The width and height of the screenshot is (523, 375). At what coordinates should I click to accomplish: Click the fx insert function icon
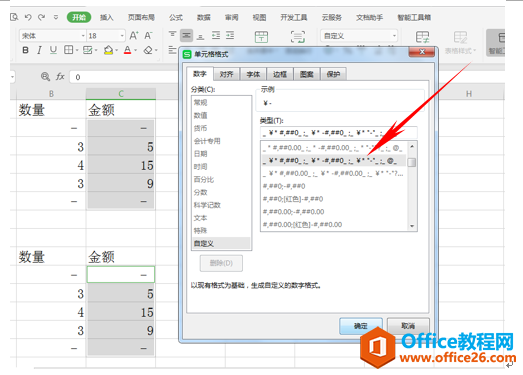pos(60,77)
